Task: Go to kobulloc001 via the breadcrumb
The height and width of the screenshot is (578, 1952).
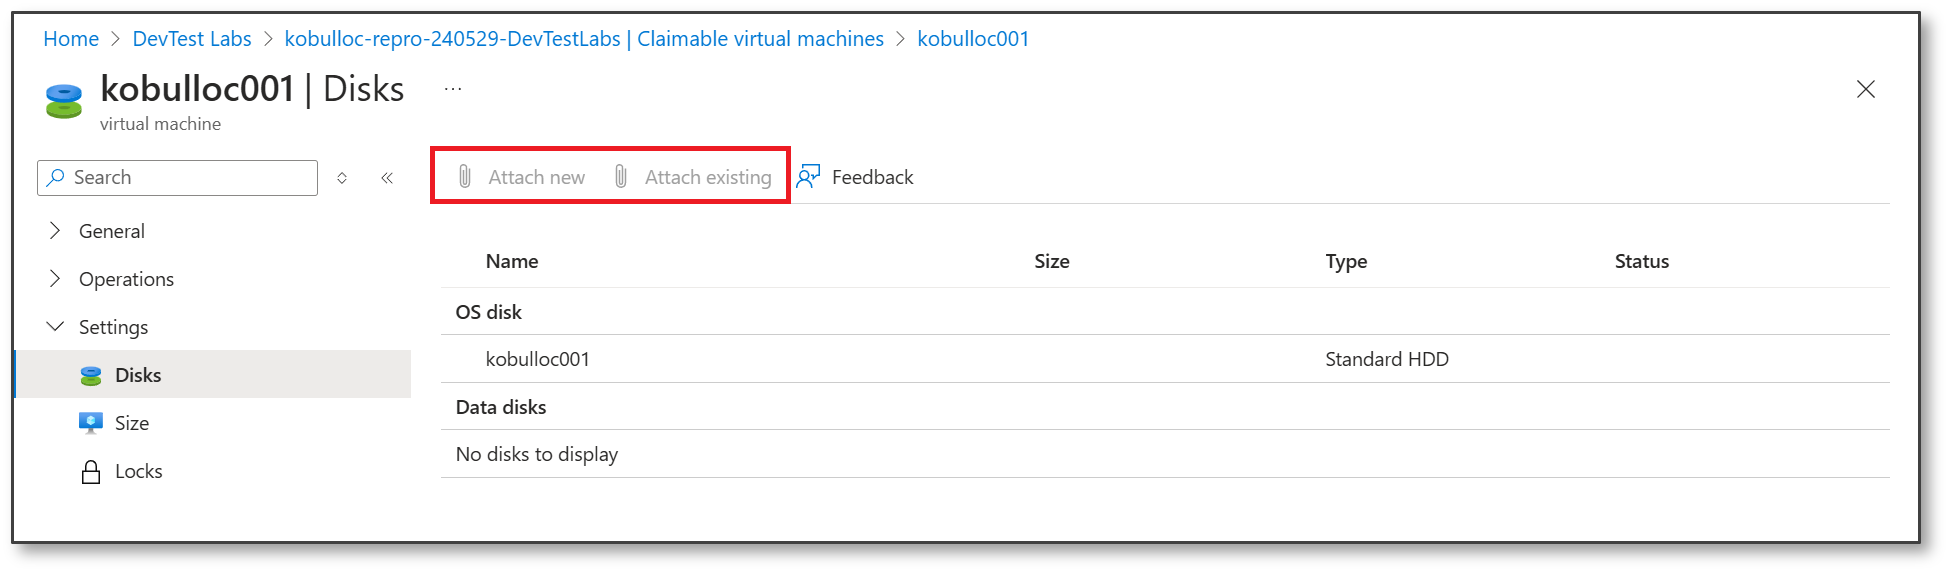Action: (x=973, y=38)
